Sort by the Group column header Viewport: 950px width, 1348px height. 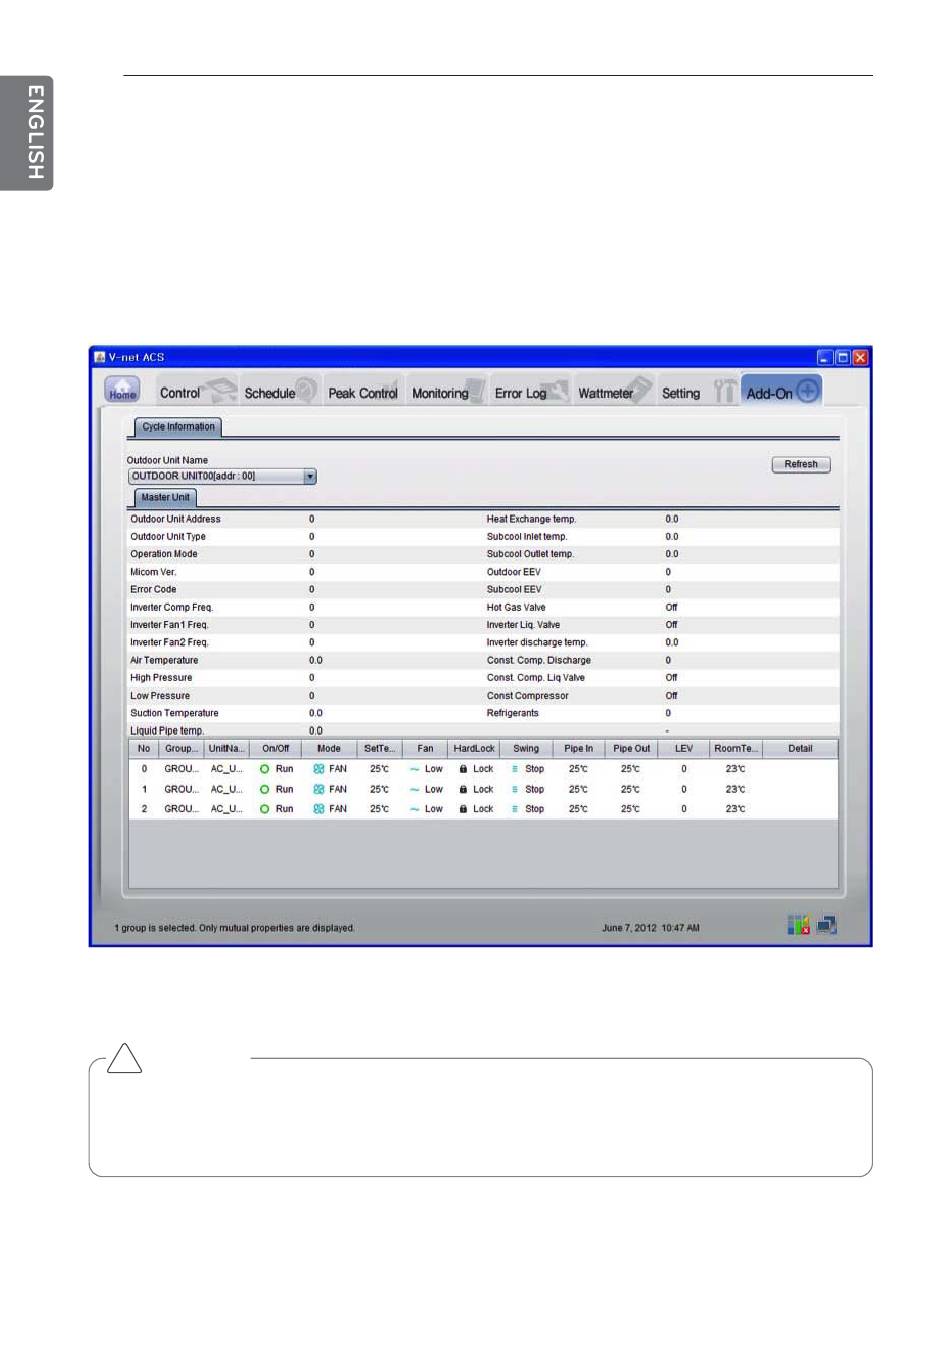click(x=181, y=749)
